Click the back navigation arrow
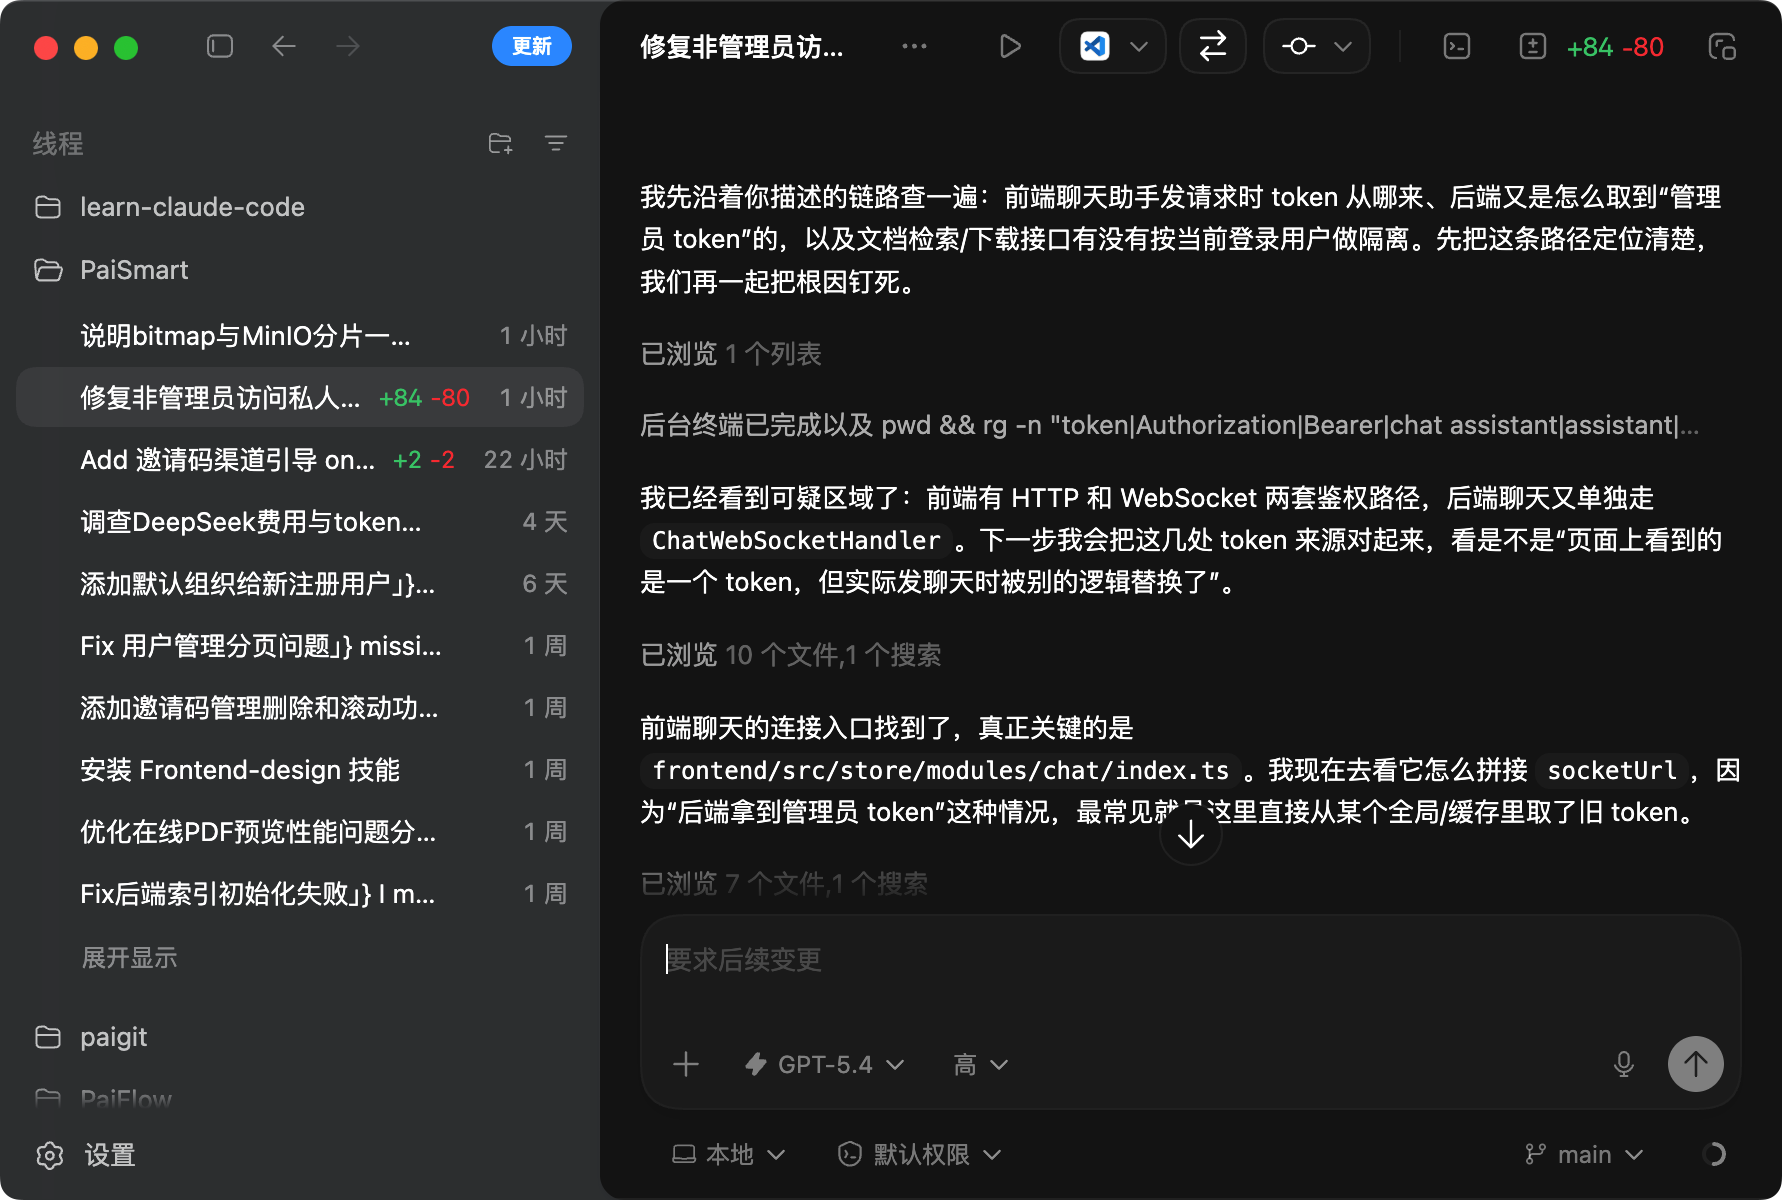The height and width of the screenshot is (1200, 1782). point(284,47)
